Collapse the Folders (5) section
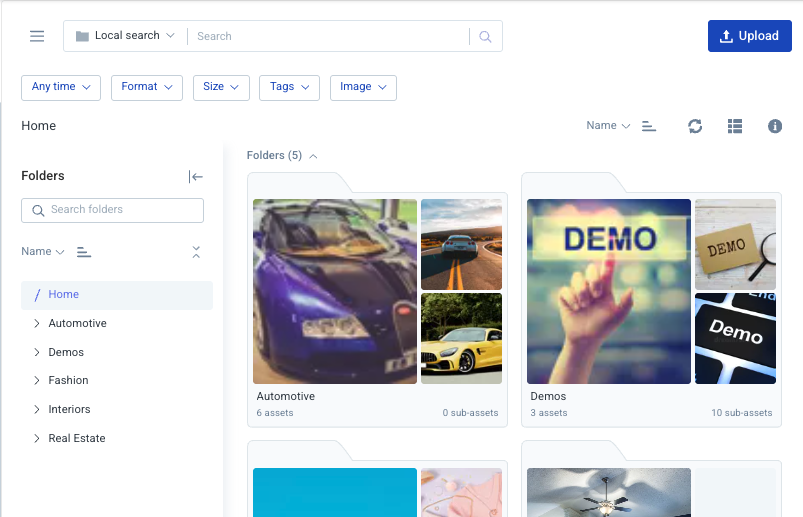The height and width of the screenshot is (517, 803). point(313,156)
